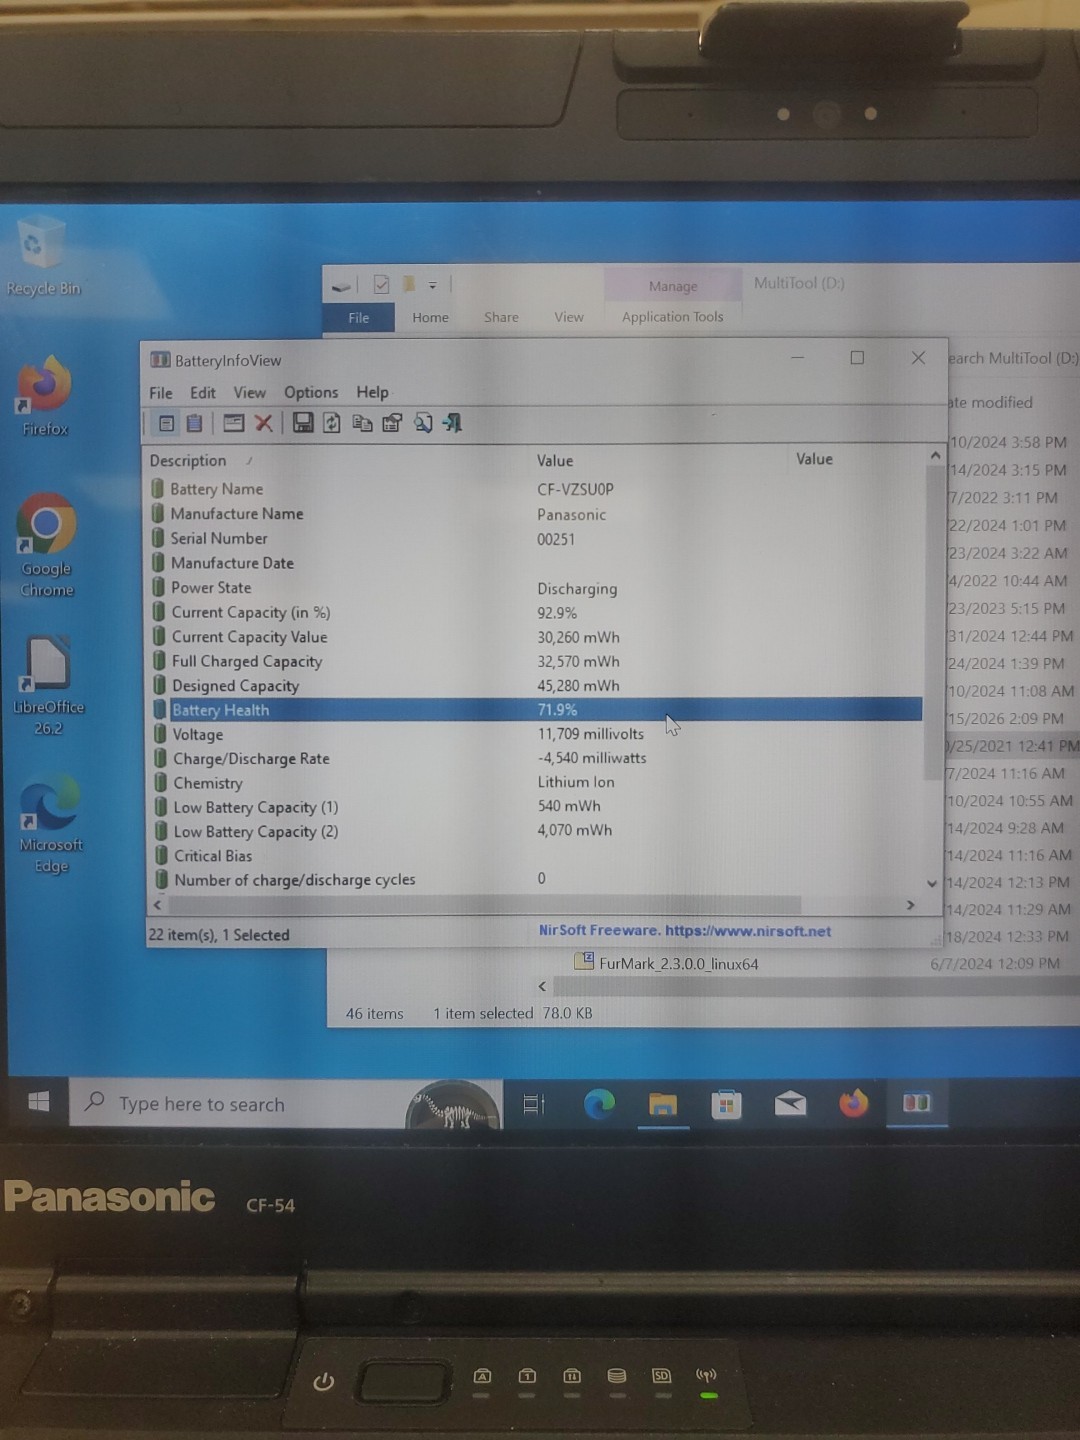
Task: Open Help menu in BatteryInfoView
Action: 372,392
